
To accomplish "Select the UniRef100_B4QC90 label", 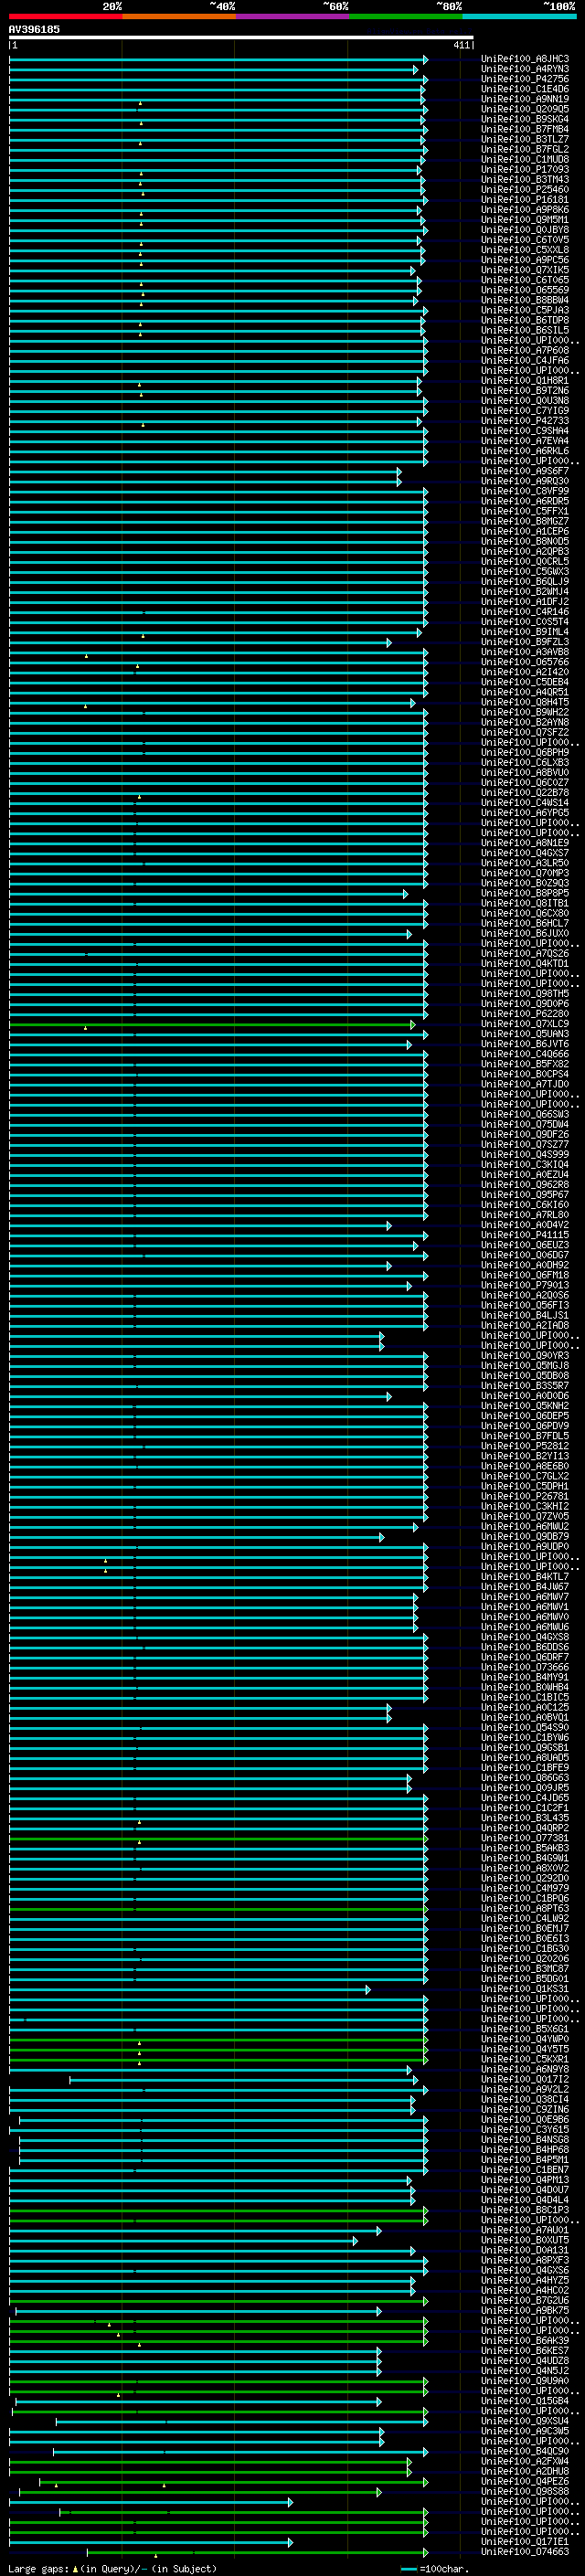I will [525, 2452].
